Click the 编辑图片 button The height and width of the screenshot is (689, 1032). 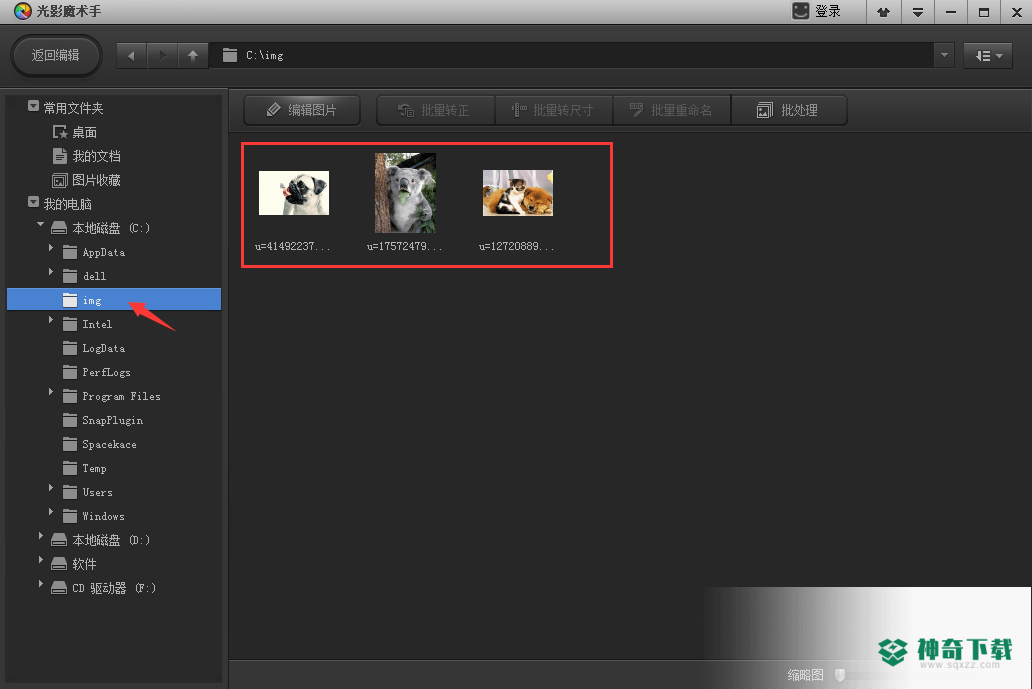[x=302, y=110]
